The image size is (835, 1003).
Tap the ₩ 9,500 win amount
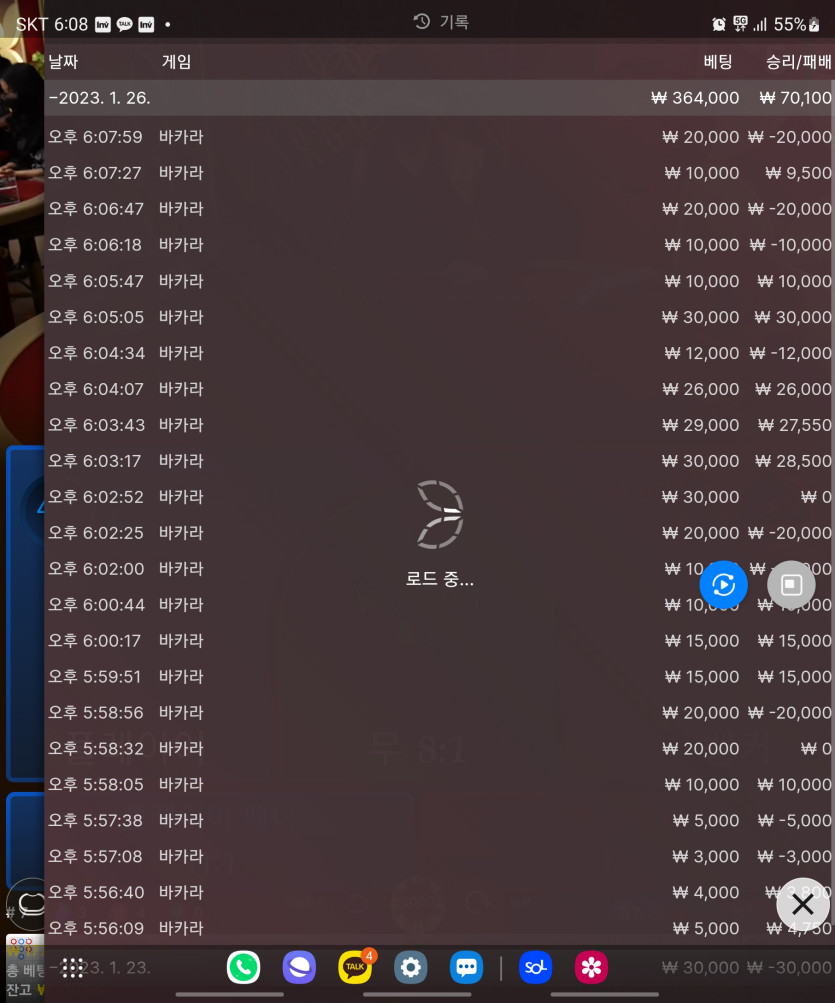tap(799, 173)
